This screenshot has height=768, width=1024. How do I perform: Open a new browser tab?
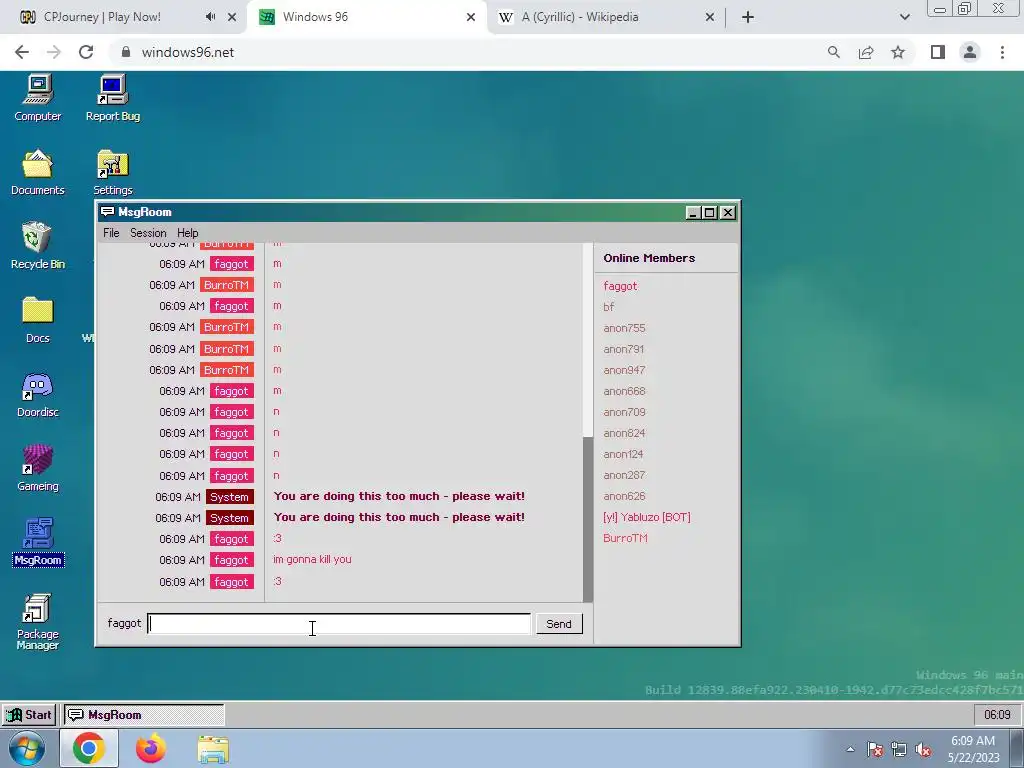[x=748, y=17]
